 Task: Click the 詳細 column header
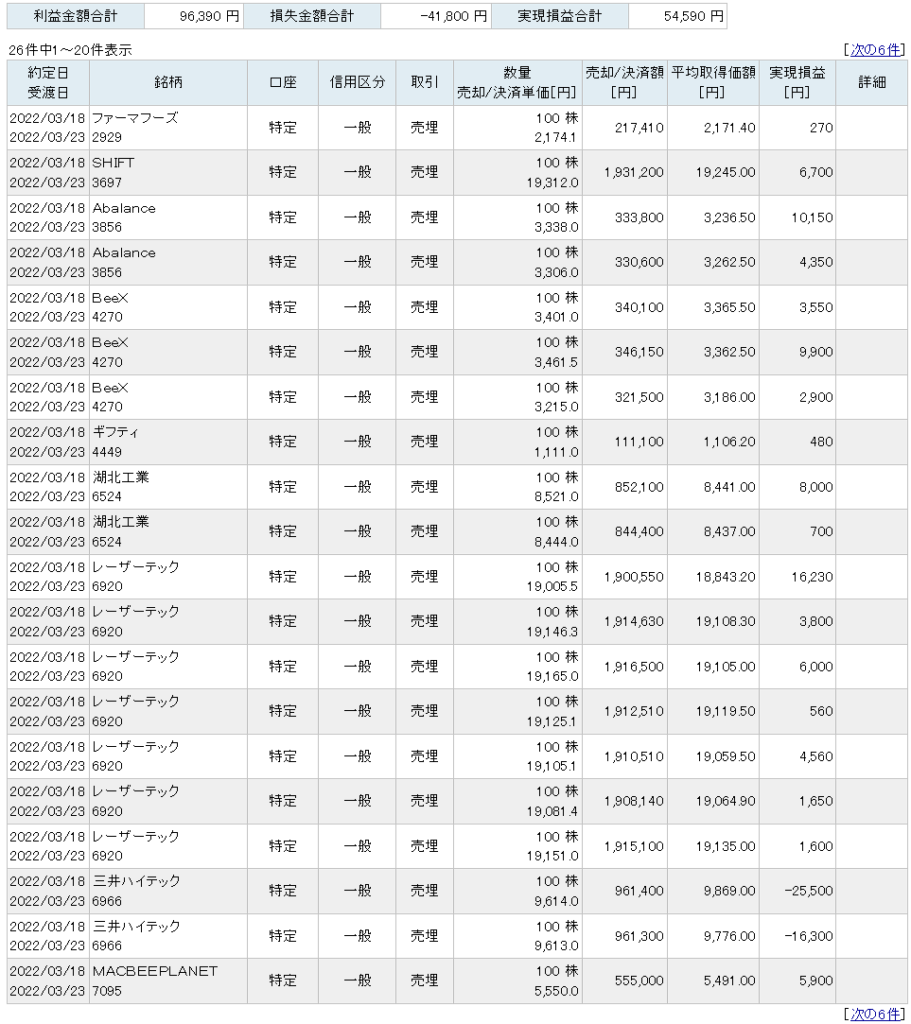[x=872, y=82]
